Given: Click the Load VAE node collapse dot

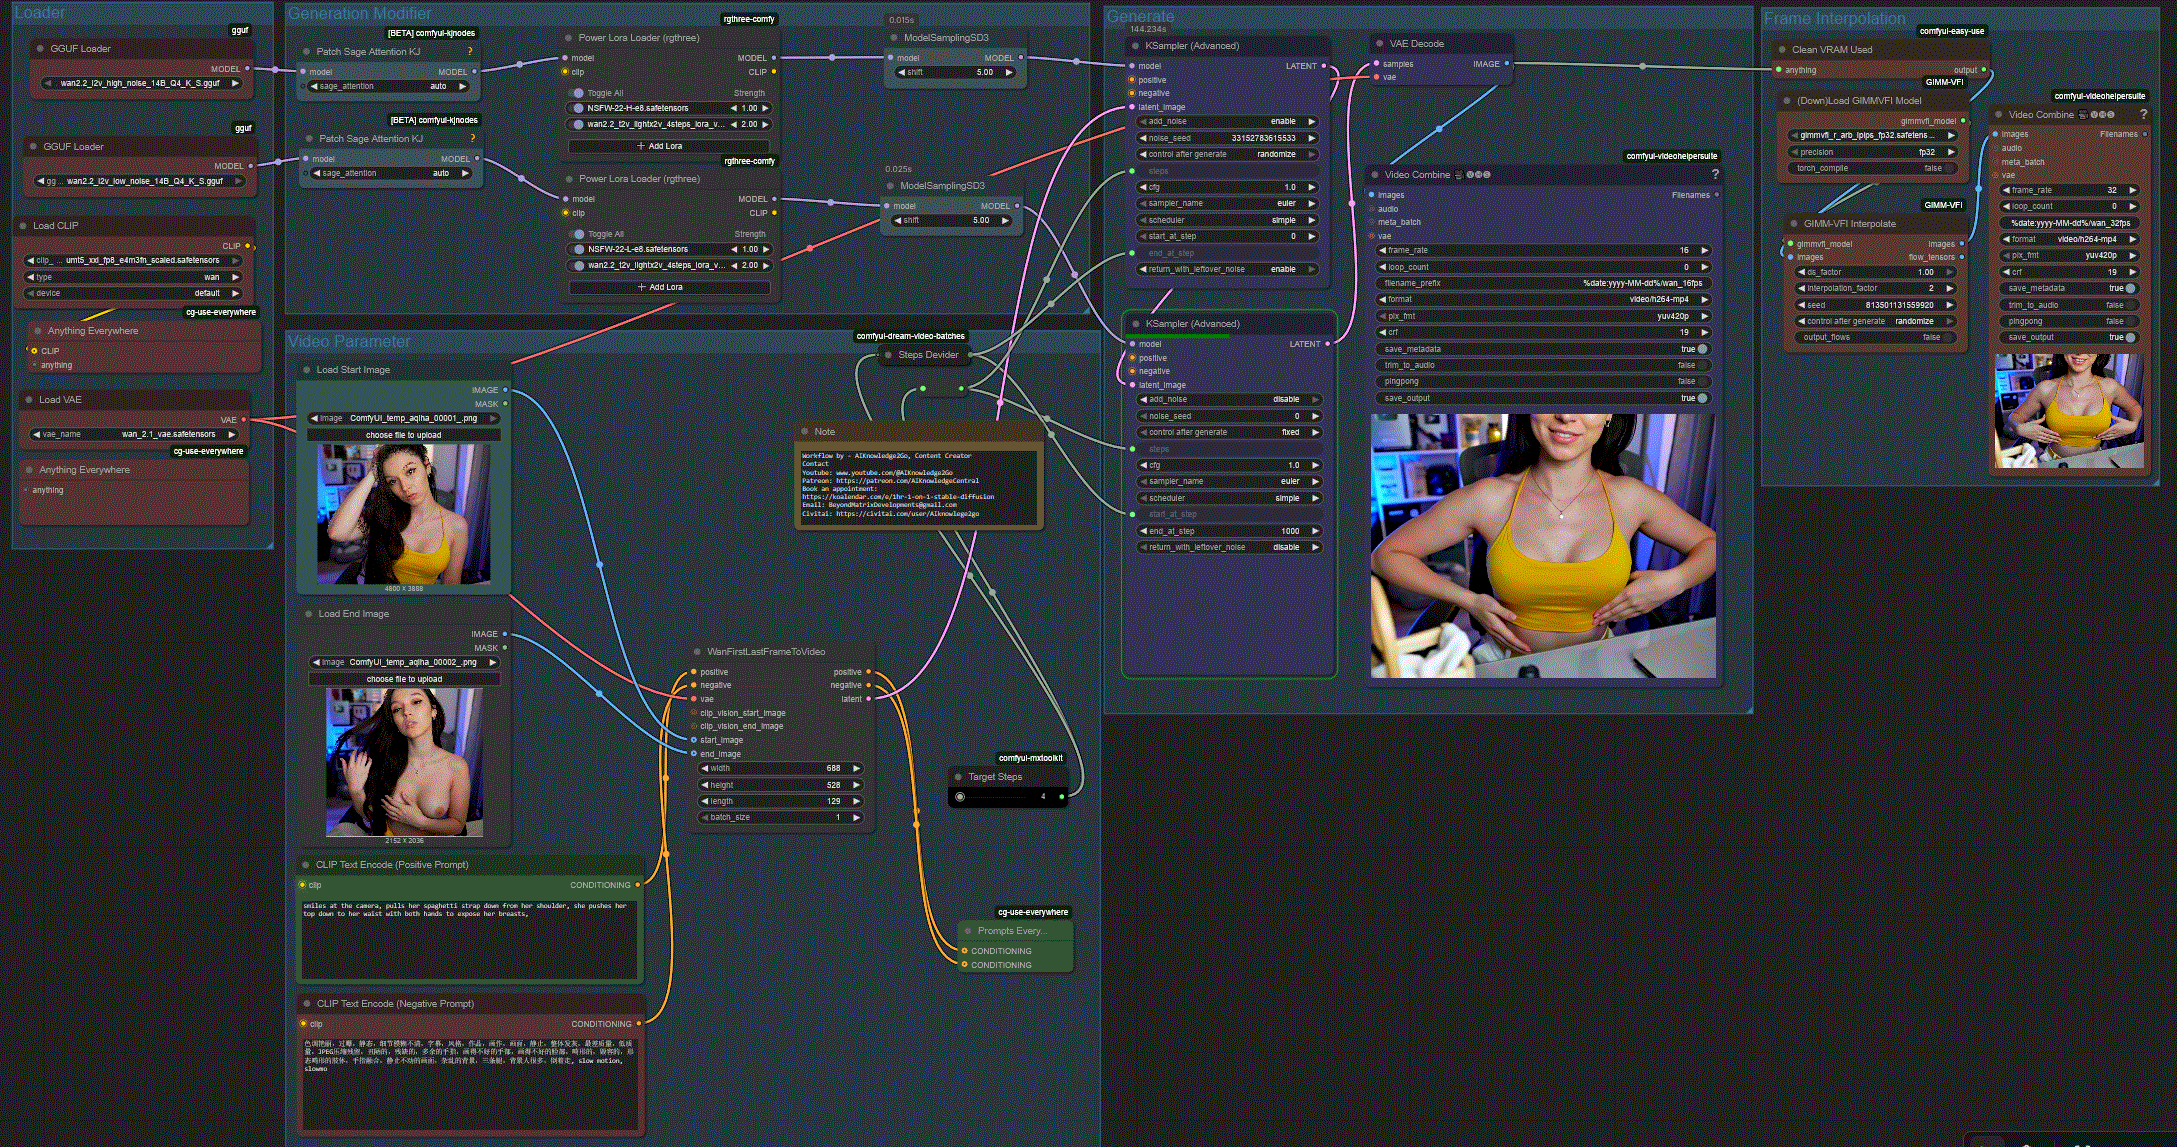Looking at the screenshot, I should click(x=29, y=400).
